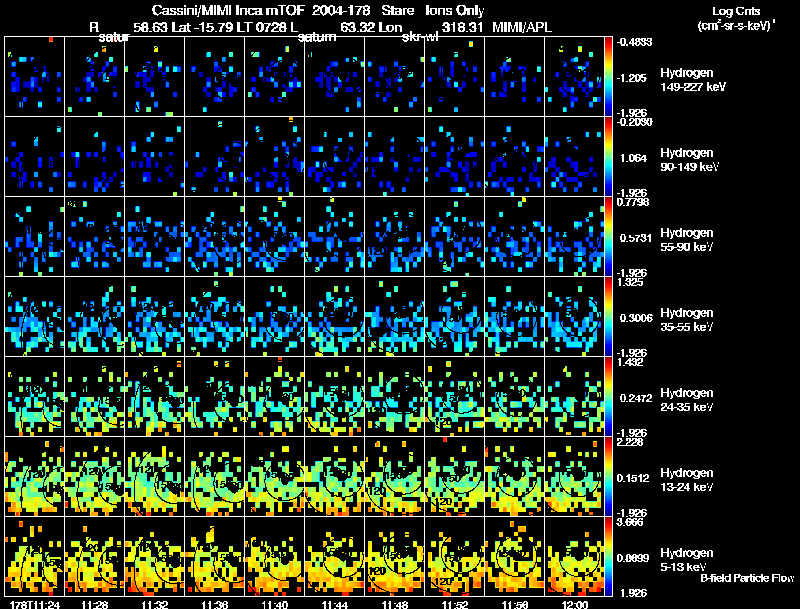This screenshot has width=800, height=609.
Task: Click the Hydrogen 5-13 keV label
Action: click(x=687, y=559)
